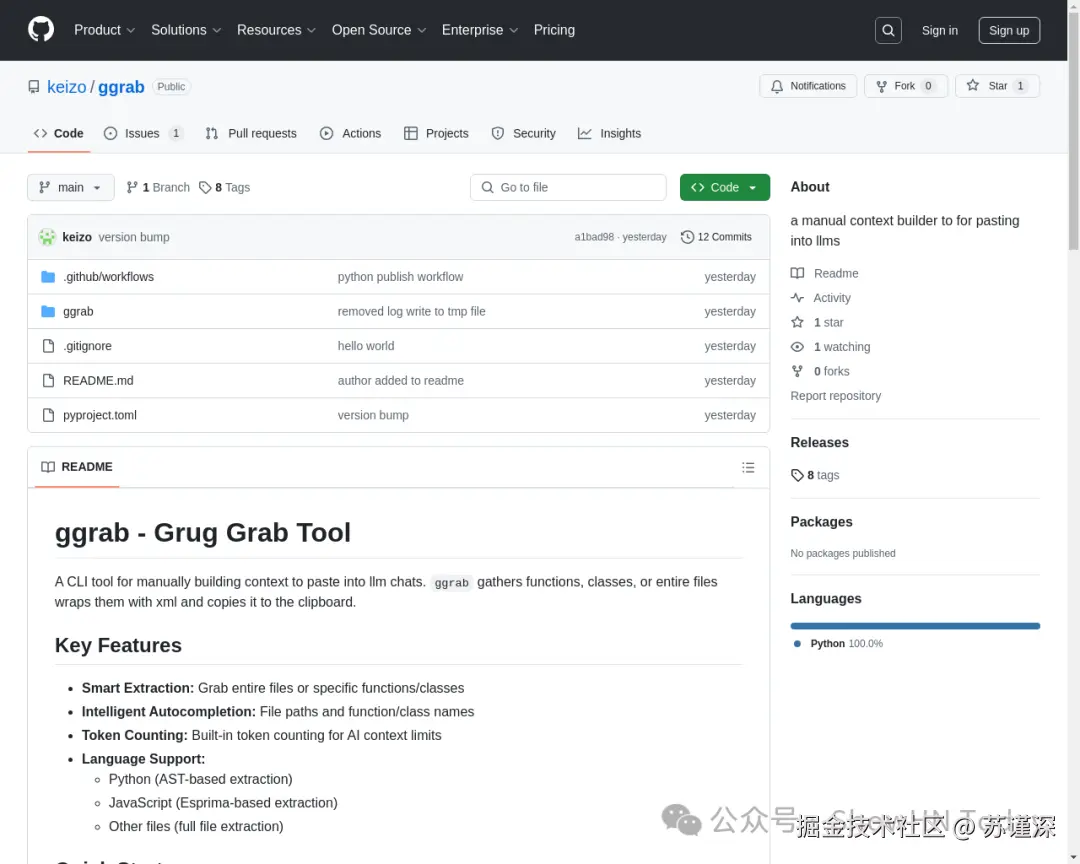Expand the green Code dropdown button

click(x=725, y=187)
